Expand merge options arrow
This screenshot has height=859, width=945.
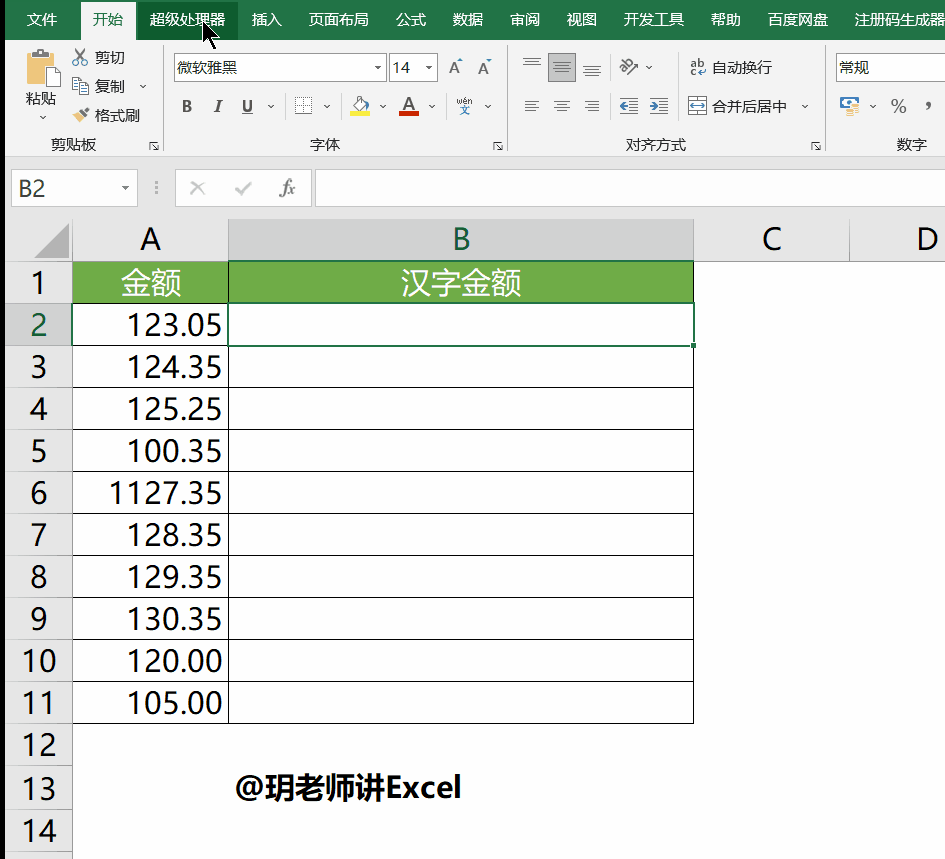click(x=805, y=107)
